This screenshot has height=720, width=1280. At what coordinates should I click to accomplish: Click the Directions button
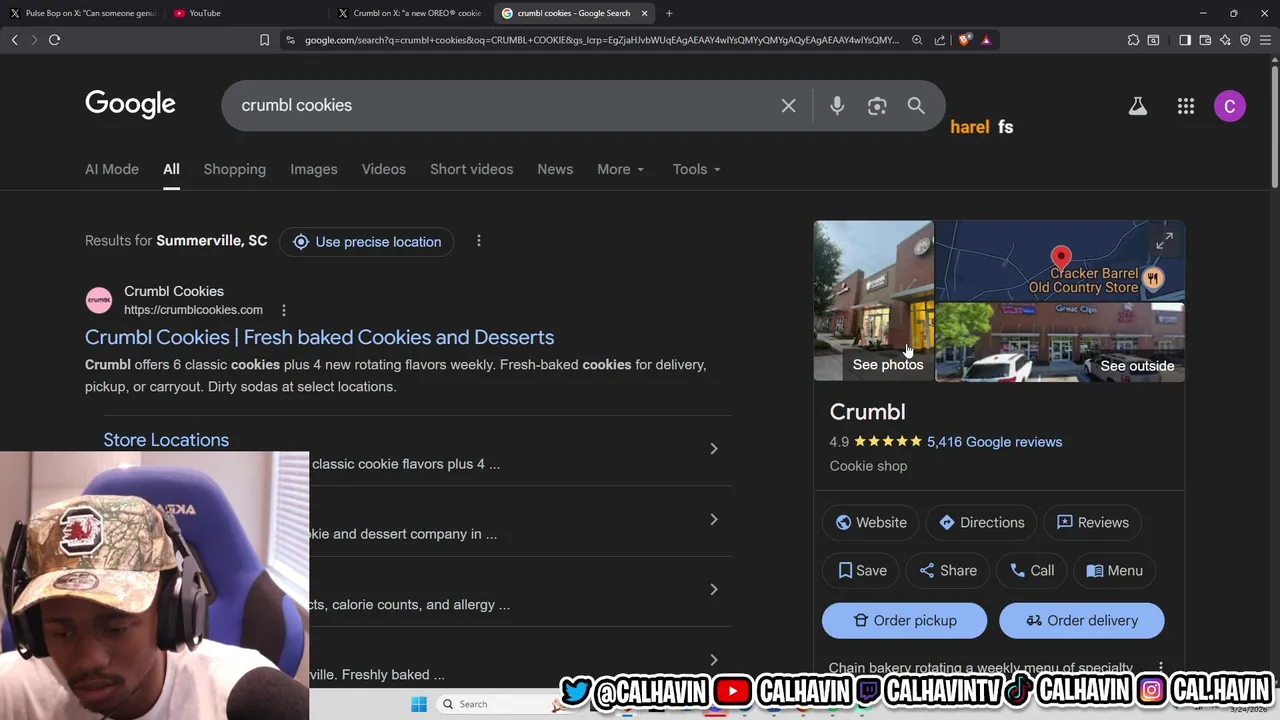pos(981,522)
